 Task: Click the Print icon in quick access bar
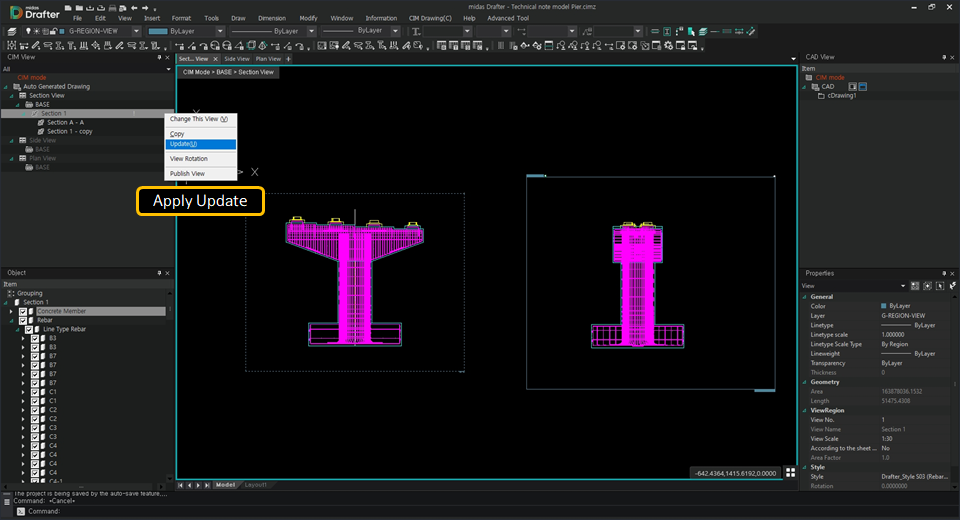[x=112, y=8]
